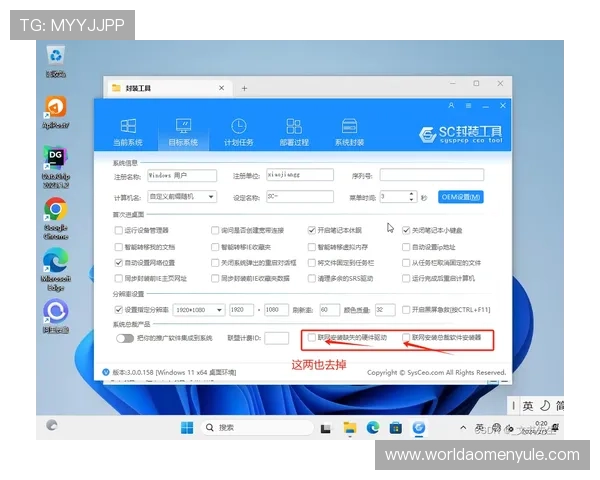This screenshot has height=480, width=600.
Task: Check 开启黑屏急救 CTRL+F11 option
Action: pos(406,309)
